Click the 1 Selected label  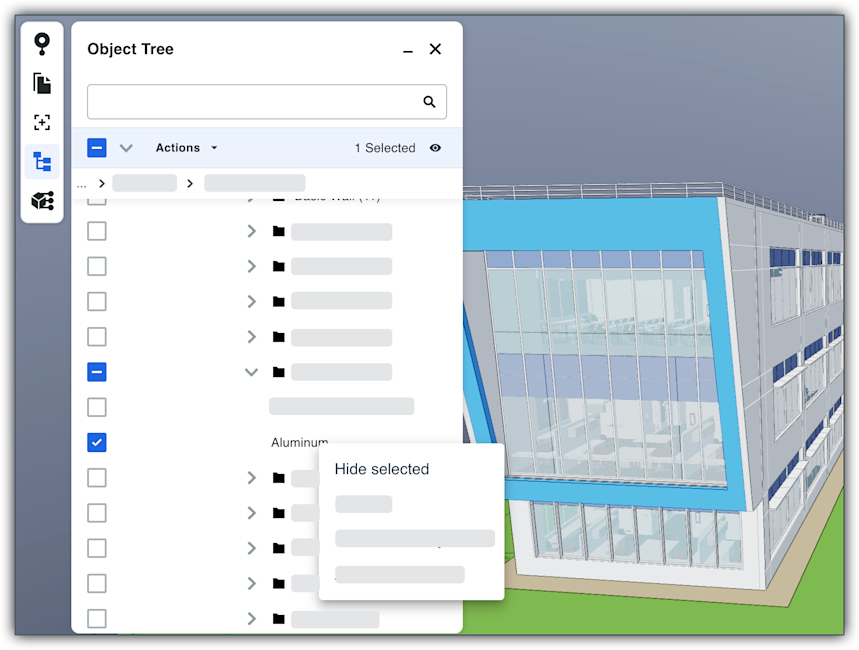pyautogui.click(x=385, y=148)
